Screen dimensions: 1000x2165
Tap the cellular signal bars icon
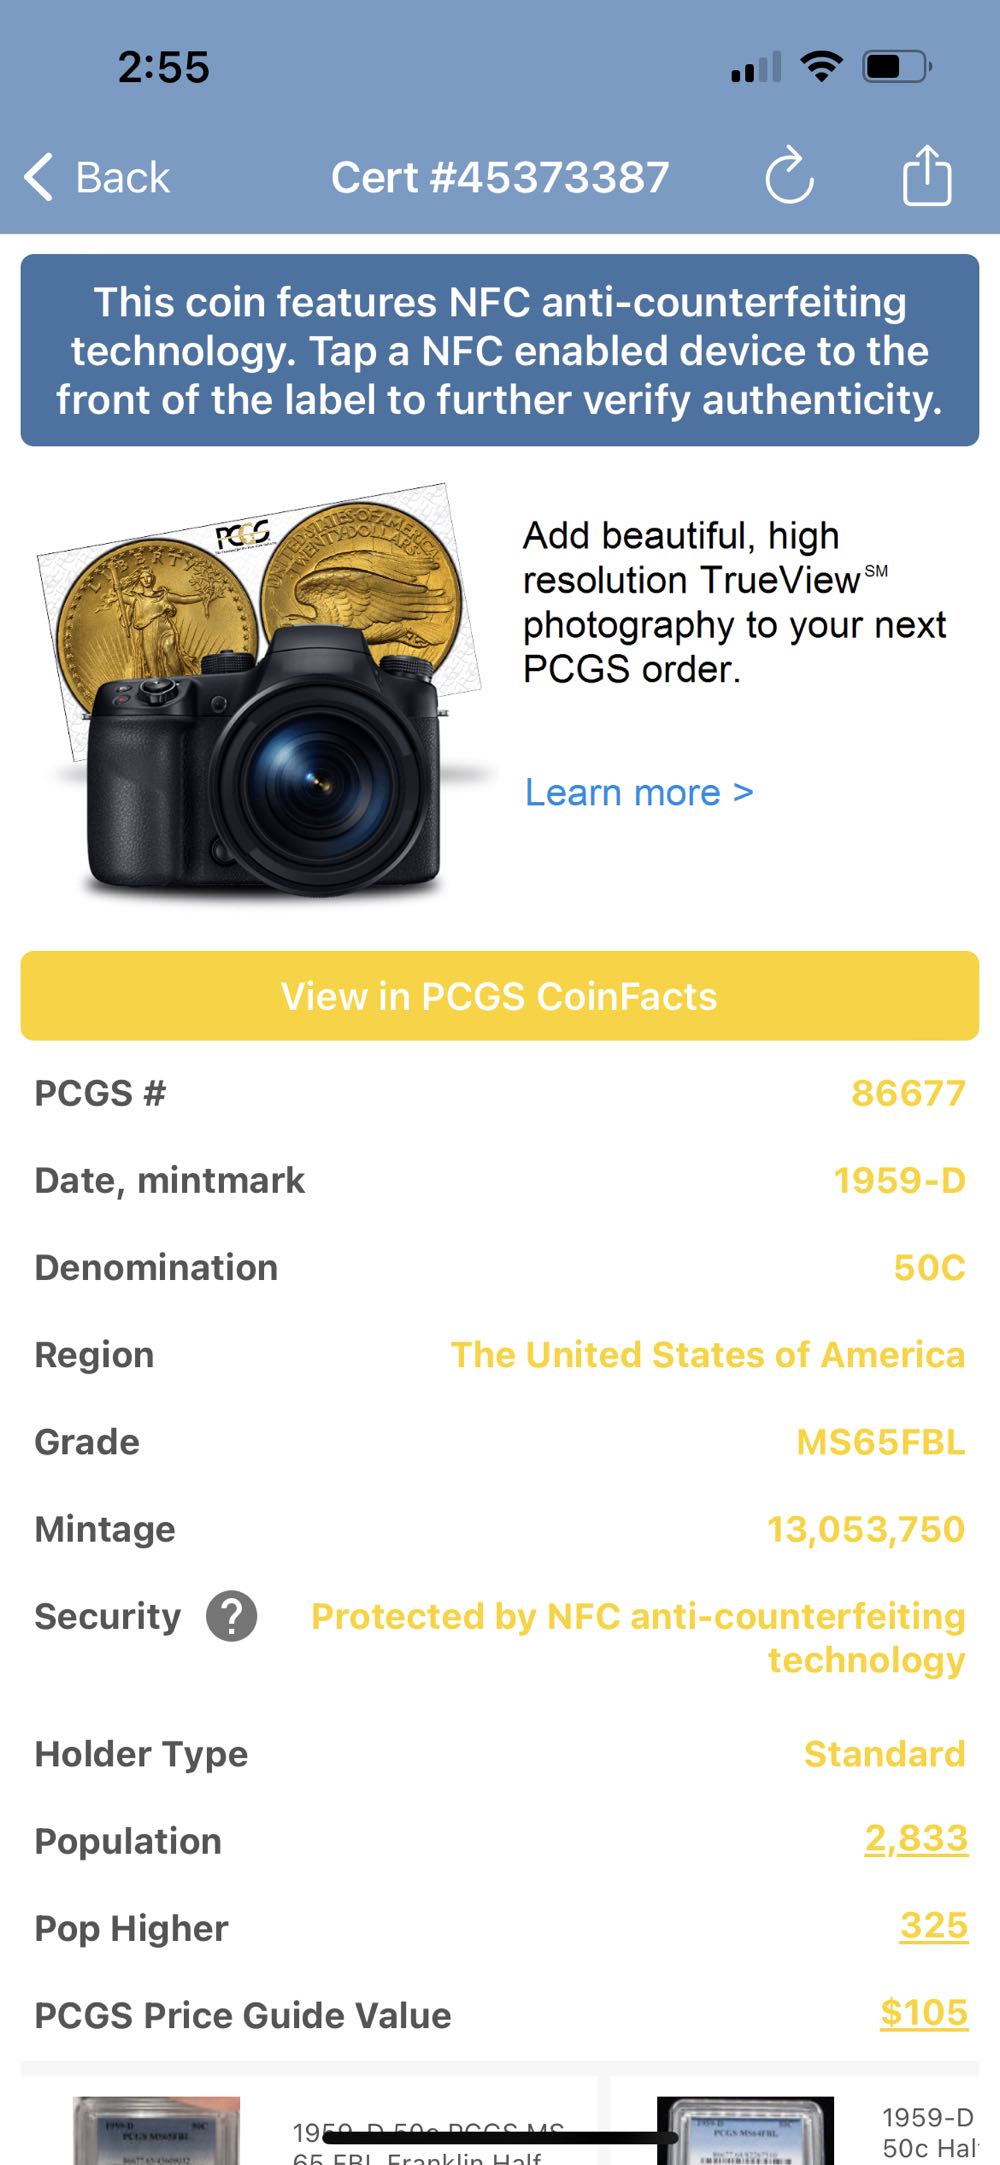tap(756, 68)
